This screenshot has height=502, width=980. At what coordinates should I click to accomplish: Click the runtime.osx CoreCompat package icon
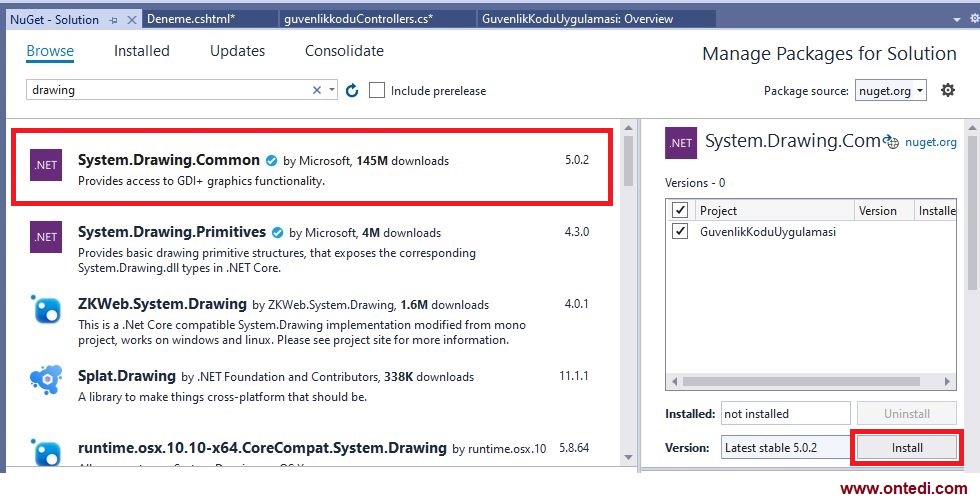(46, 453)
